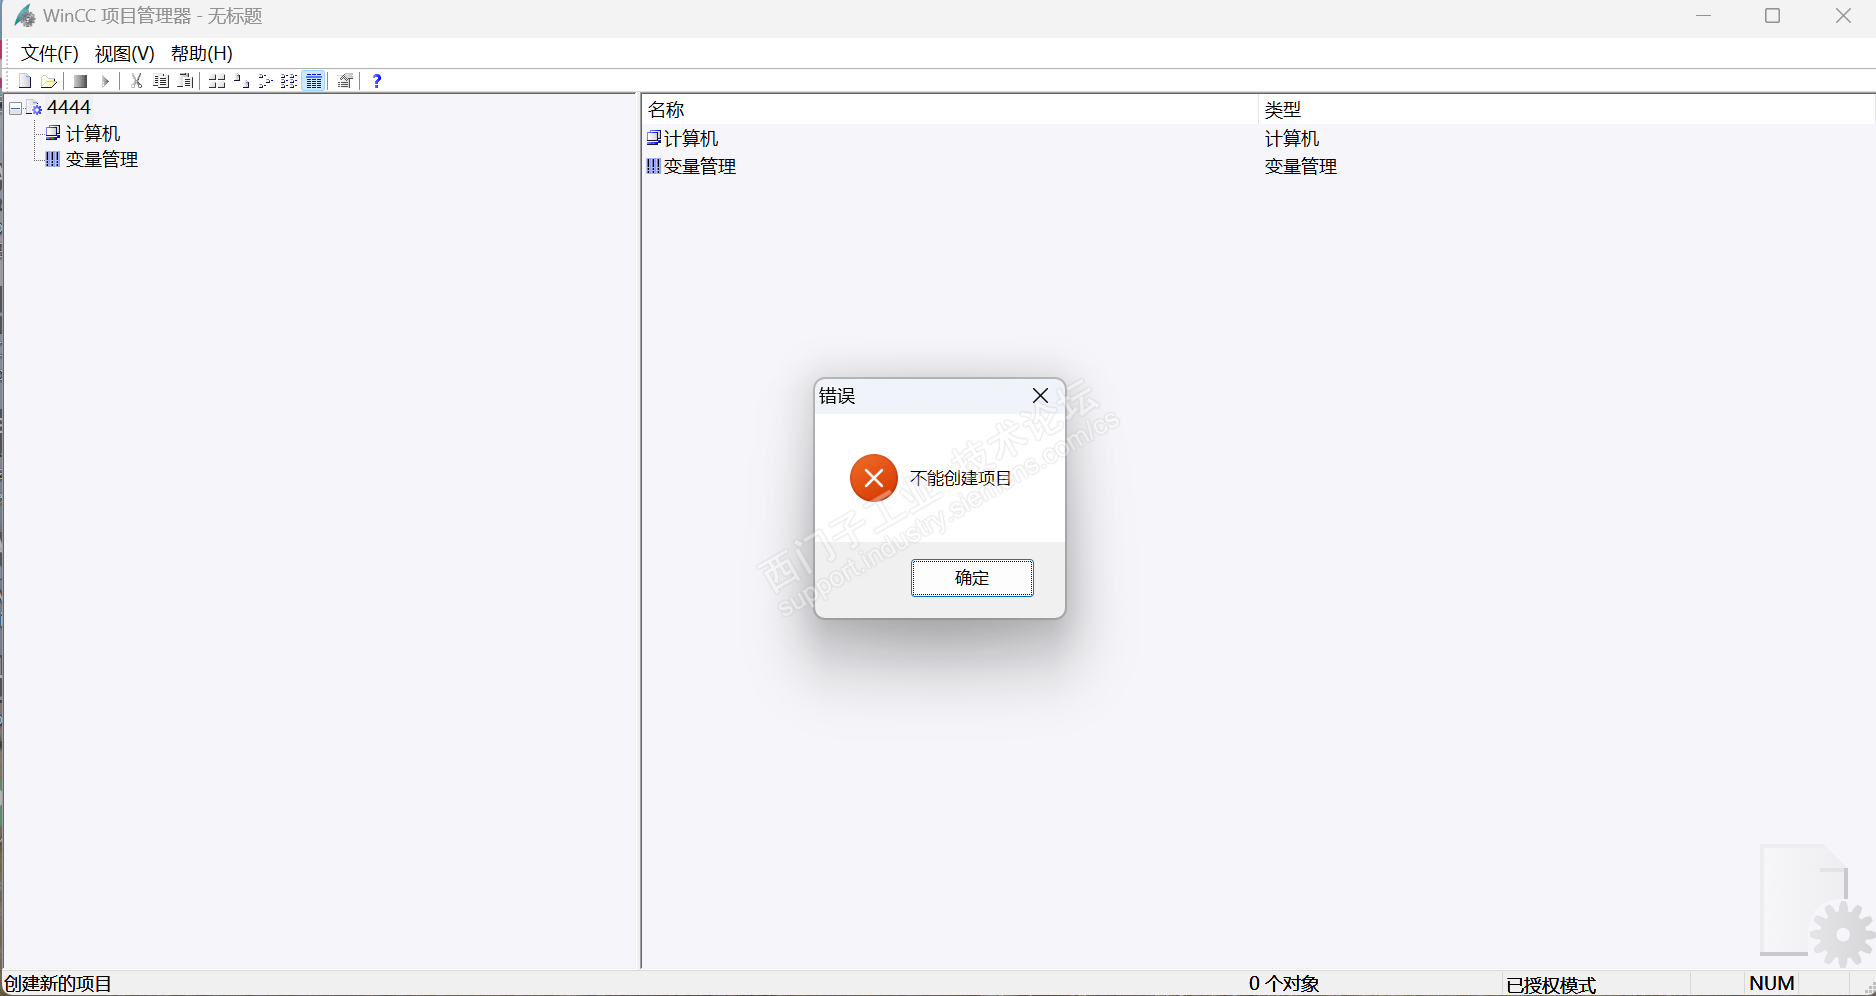Select the 变量管理 label in the tree
This screenshot has width=1876, height=996.
(102, 160)
